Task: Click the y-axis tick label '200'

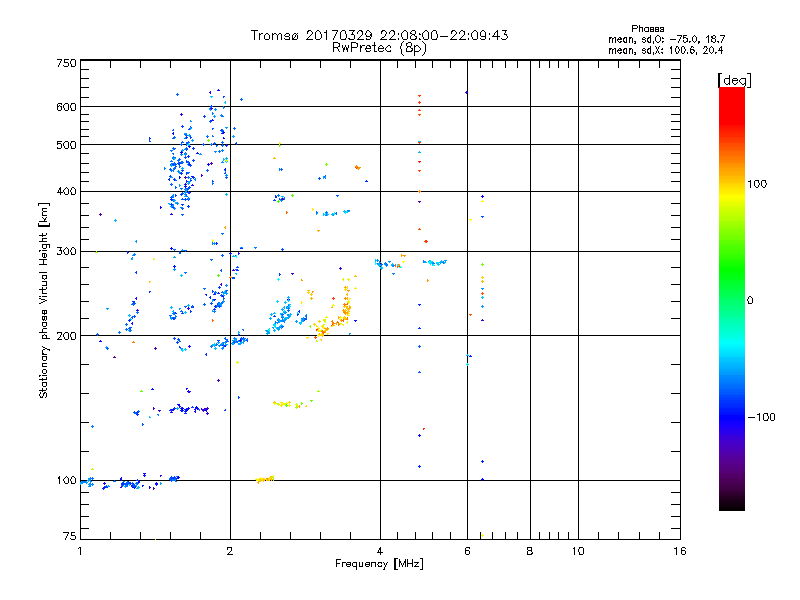Action: 66,336
